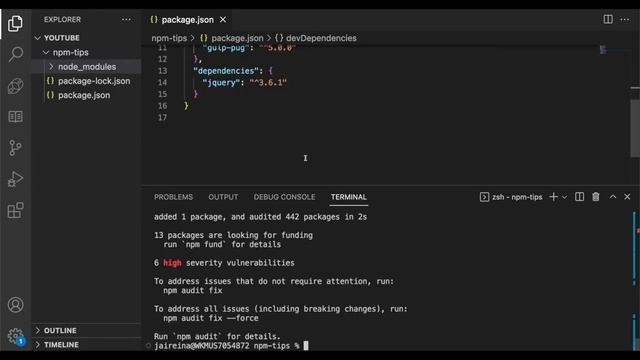
Task: Switch to the Problems tab
Action: pyautogui.click(x=173, y=197)
